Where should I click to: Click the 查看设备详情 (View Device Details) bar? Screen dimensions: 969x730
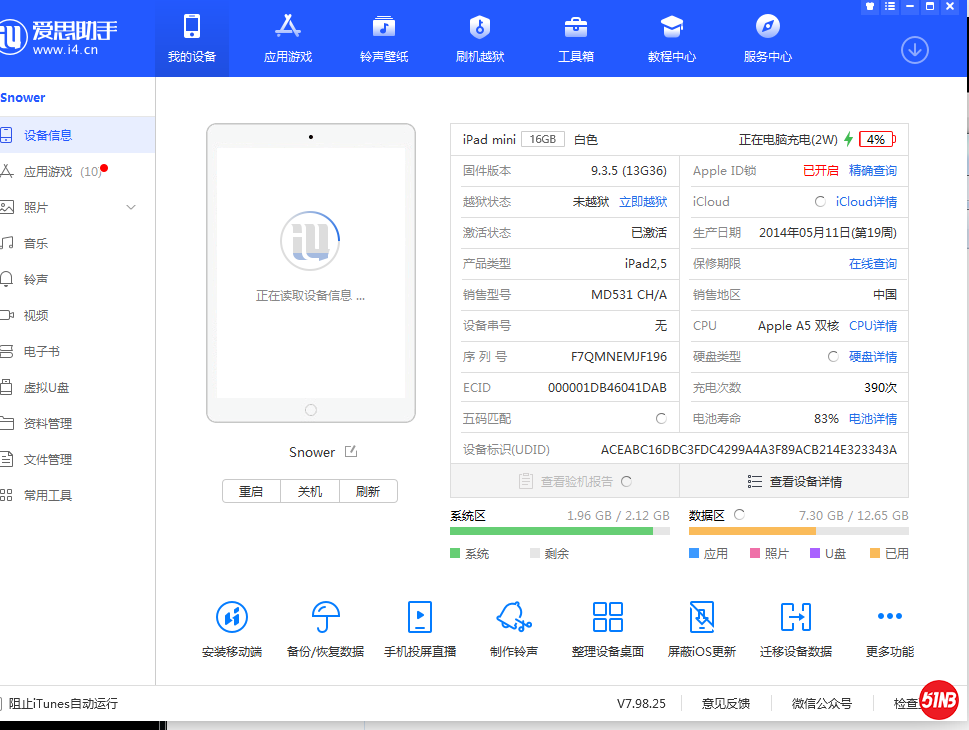point(794,481)
